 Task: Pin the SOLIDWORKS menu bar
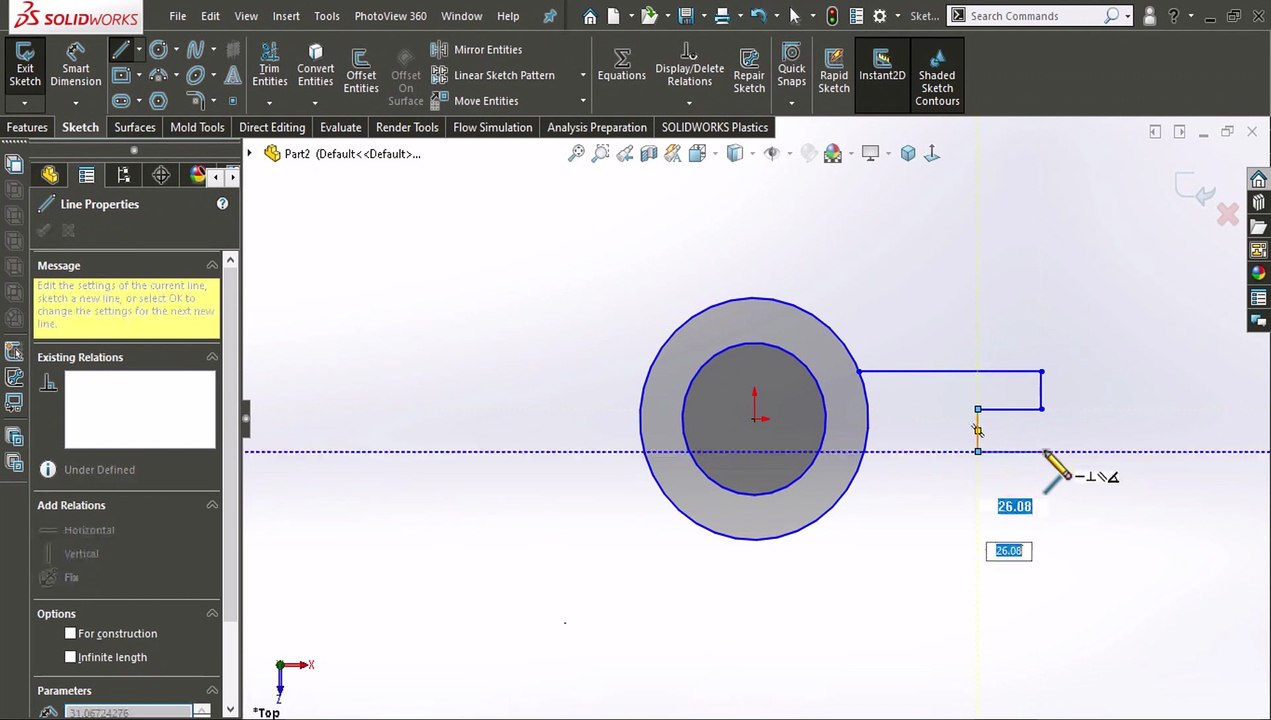pyautogui.click(x=550, y=16)
